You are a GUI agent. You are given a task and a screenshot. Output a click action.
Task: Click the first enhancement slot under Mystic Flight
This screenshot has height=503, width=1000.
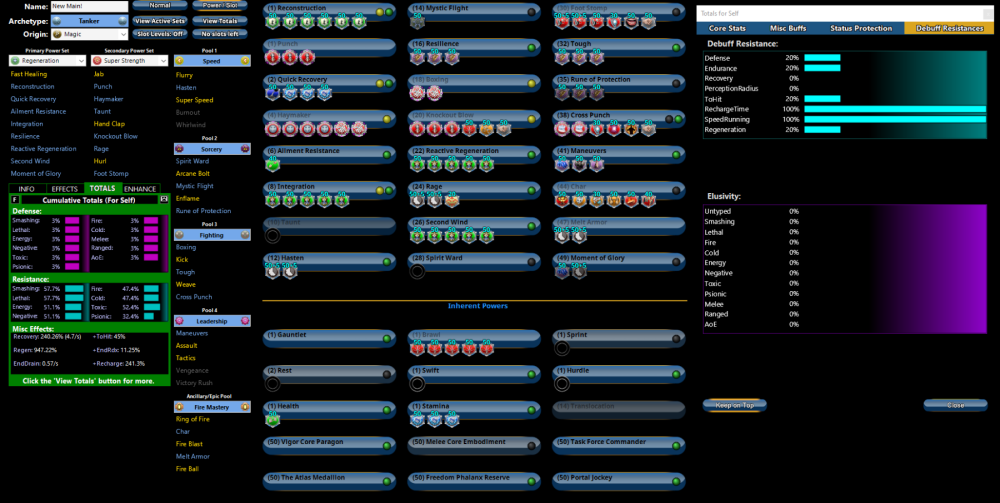pyautogui.click(x=417, y=22)
